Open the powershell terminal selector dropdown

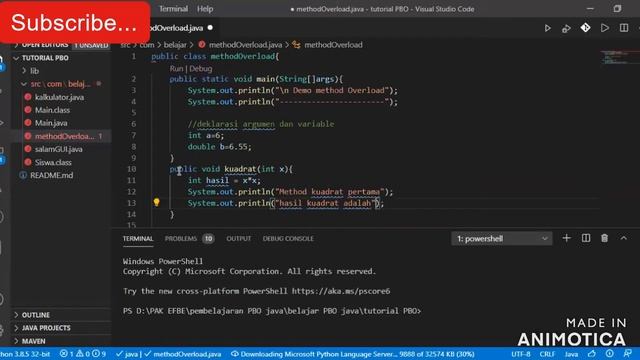click(502, 238)
